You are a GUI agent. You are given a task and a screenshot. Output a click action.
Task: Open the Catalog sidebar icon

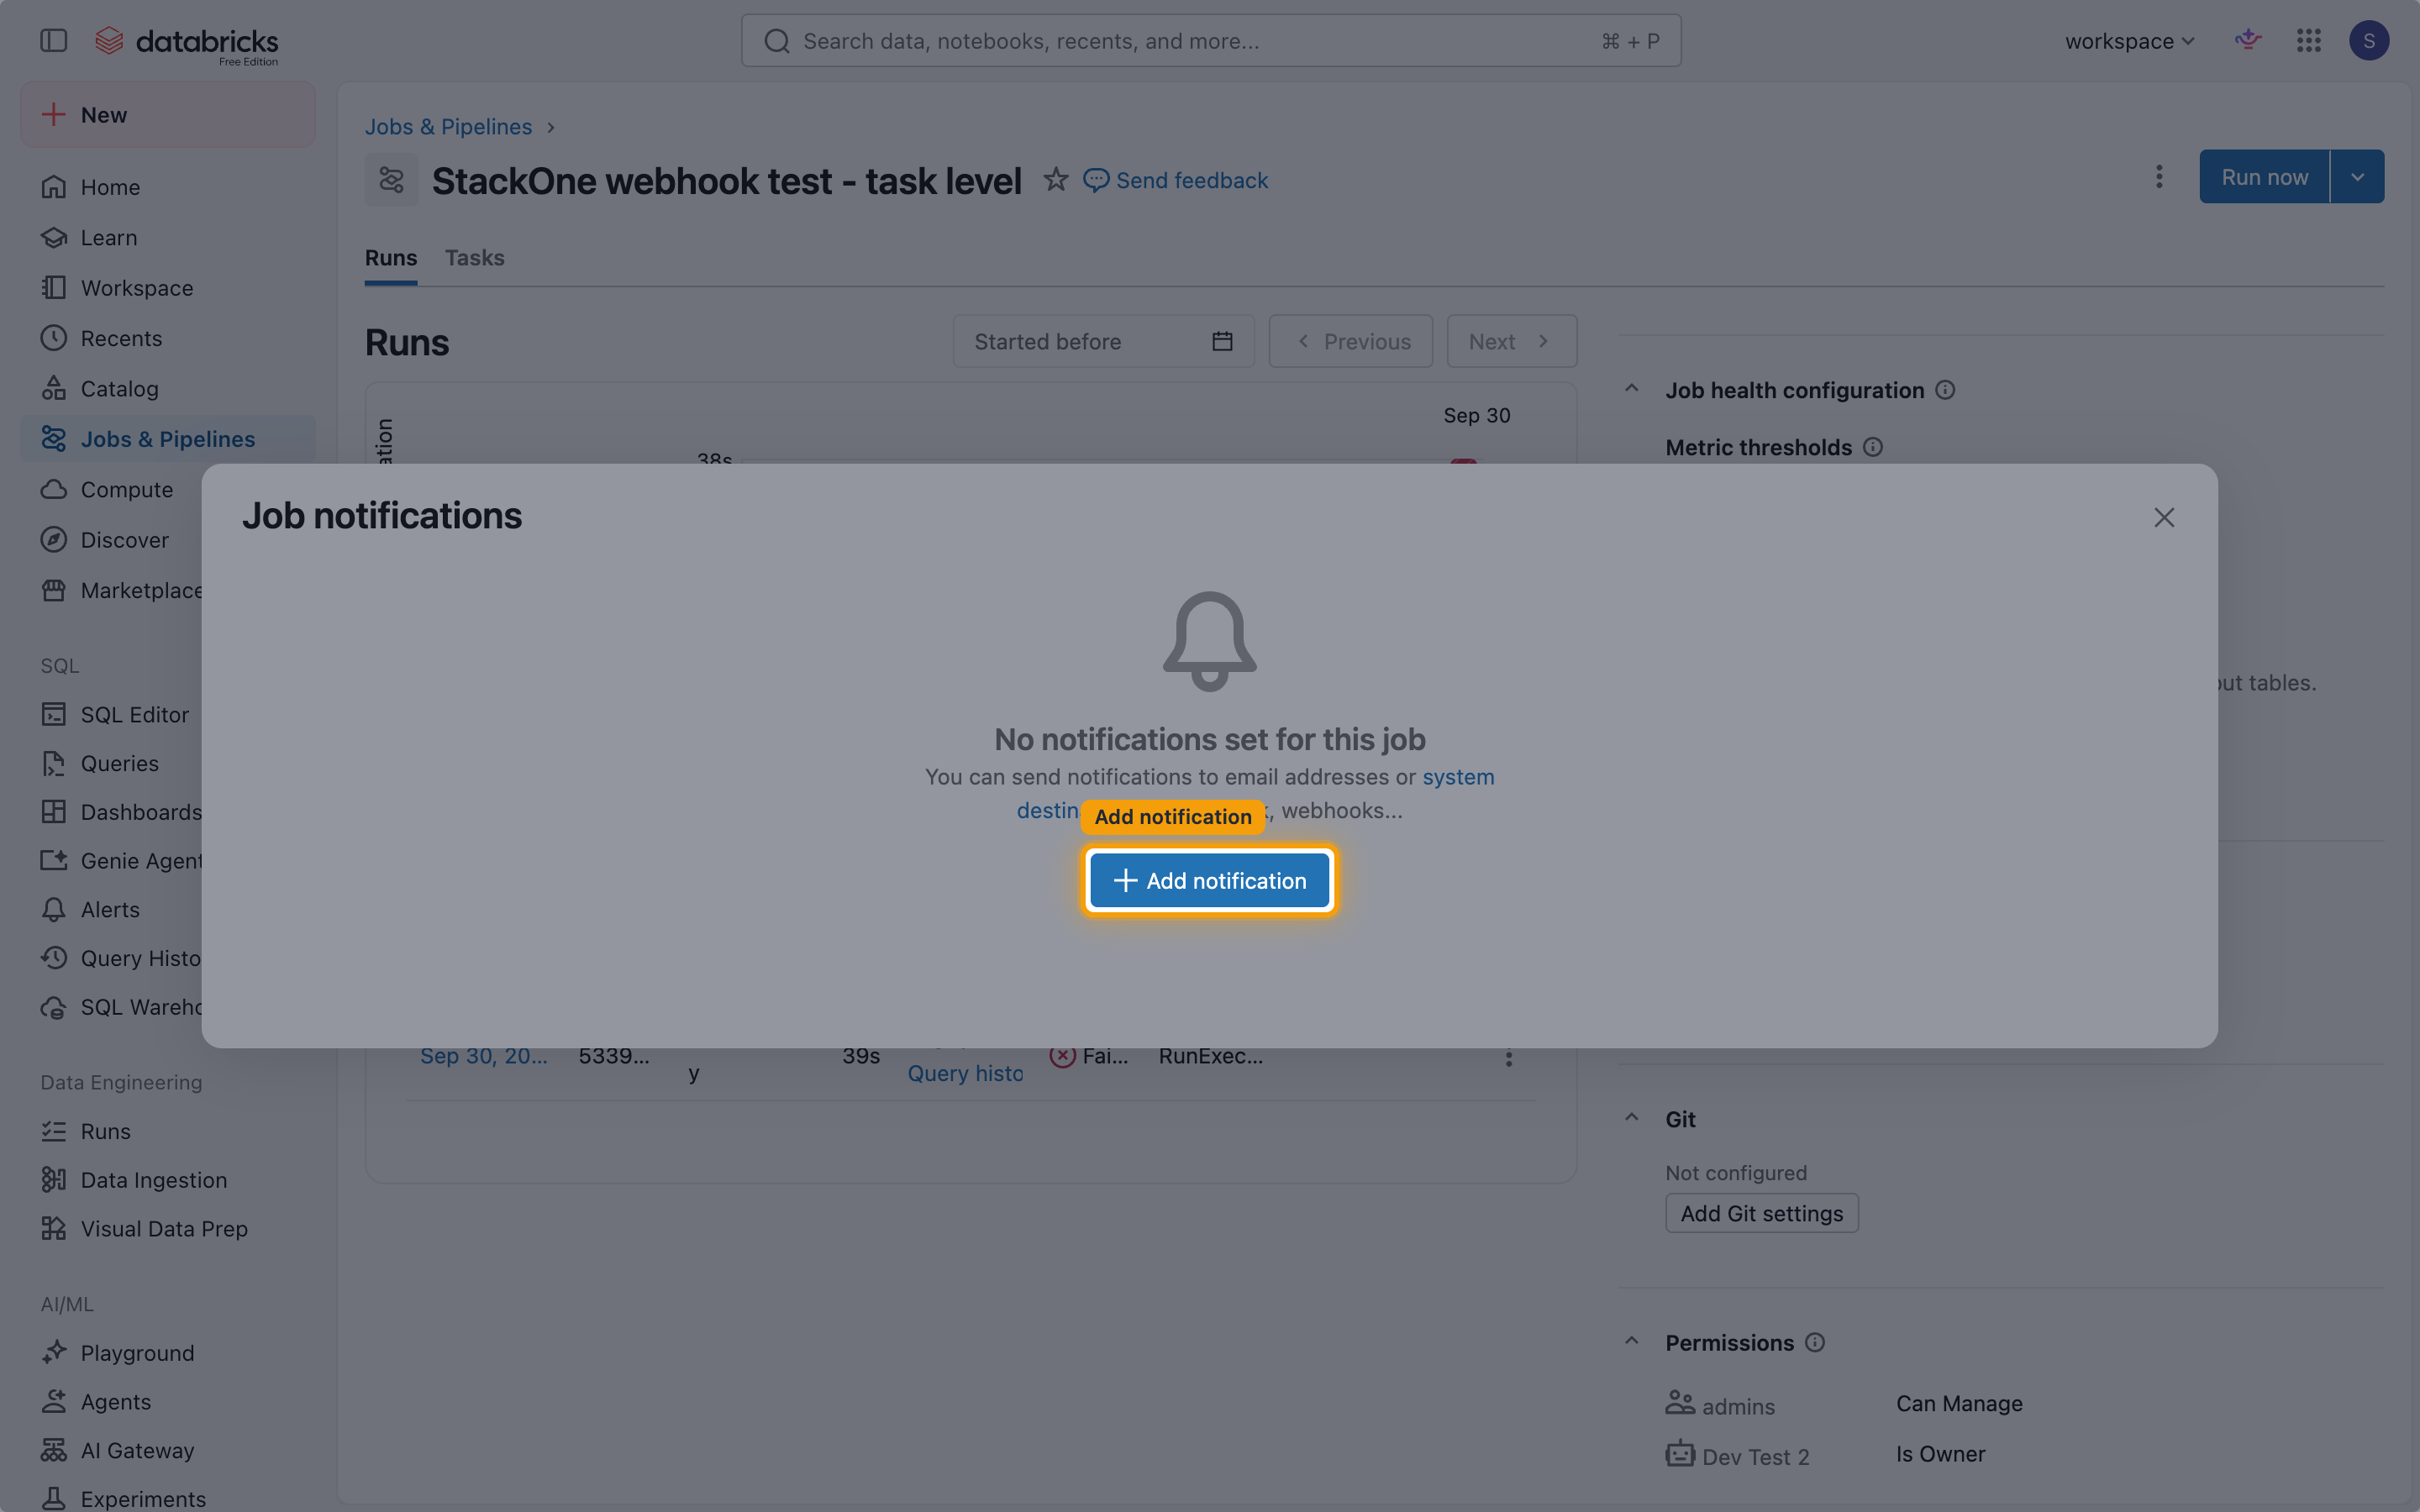point(54,388)
